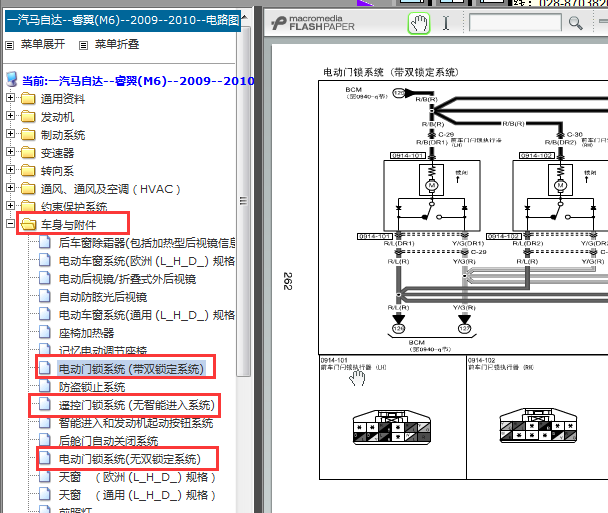Click page icon beside 防盗锁止系统
Image resolution: width=608 pixels, height=513 pixels.
click(45, 386)
